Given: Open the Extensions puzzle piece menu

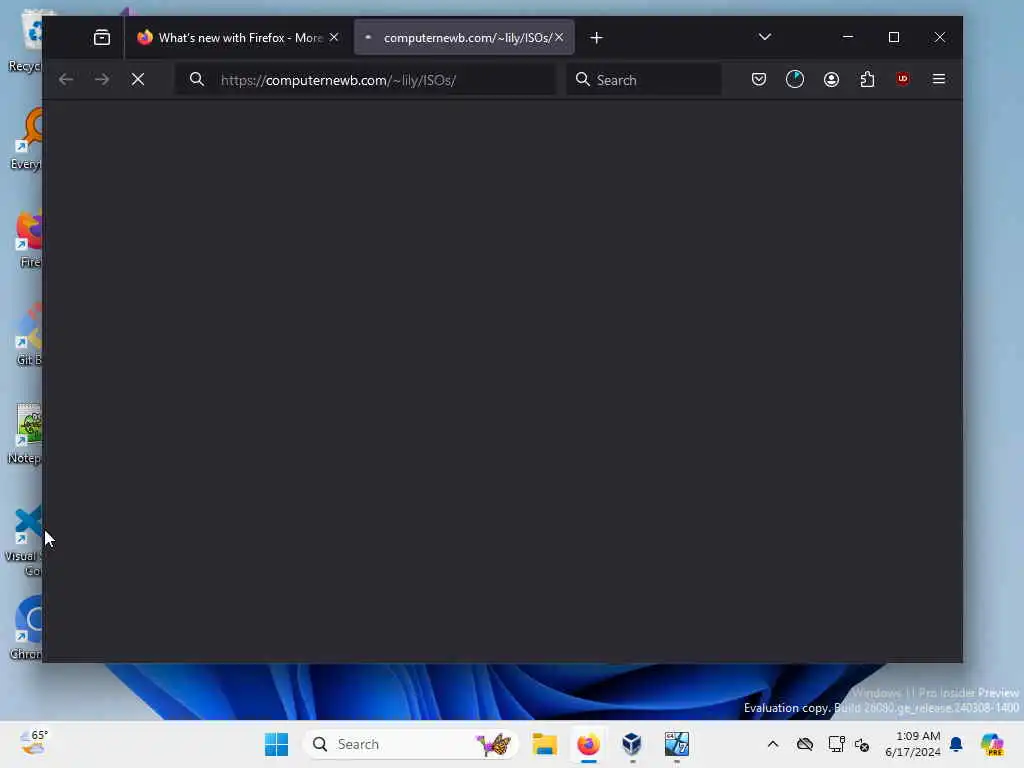Looking at the screenshot, I should 867,80.
